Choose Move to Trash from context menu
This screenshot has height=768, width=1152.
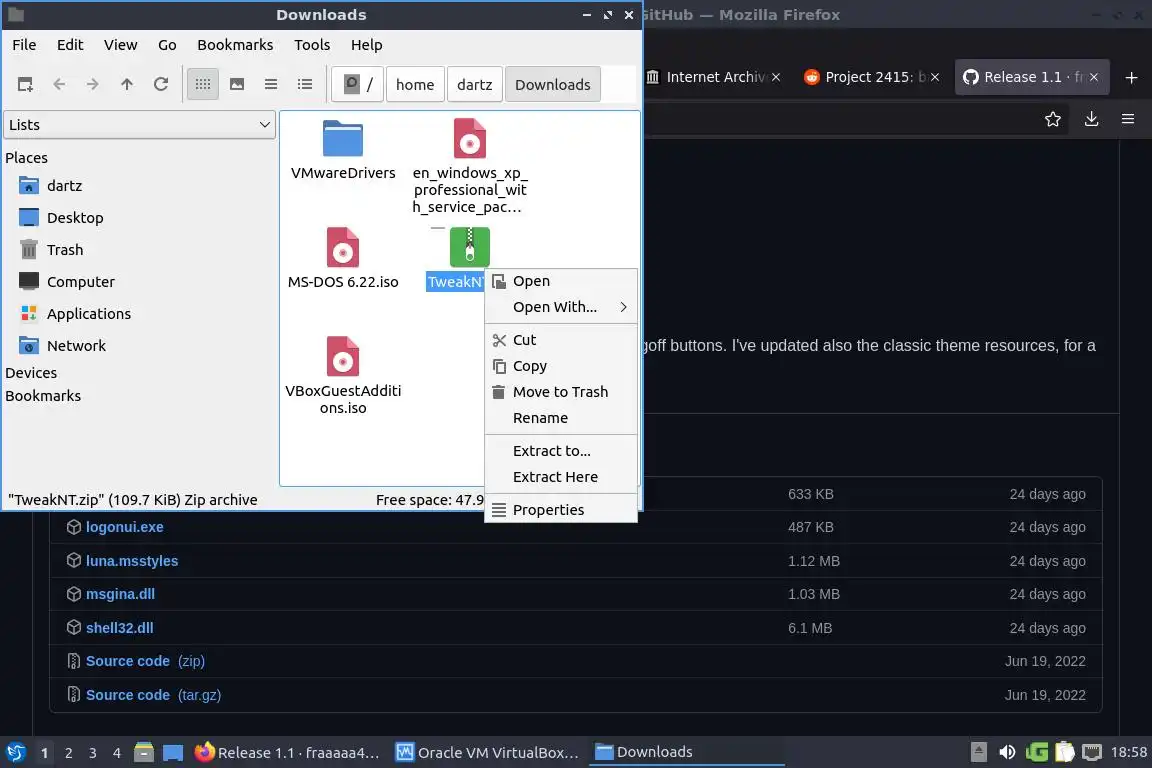point(561,392)
